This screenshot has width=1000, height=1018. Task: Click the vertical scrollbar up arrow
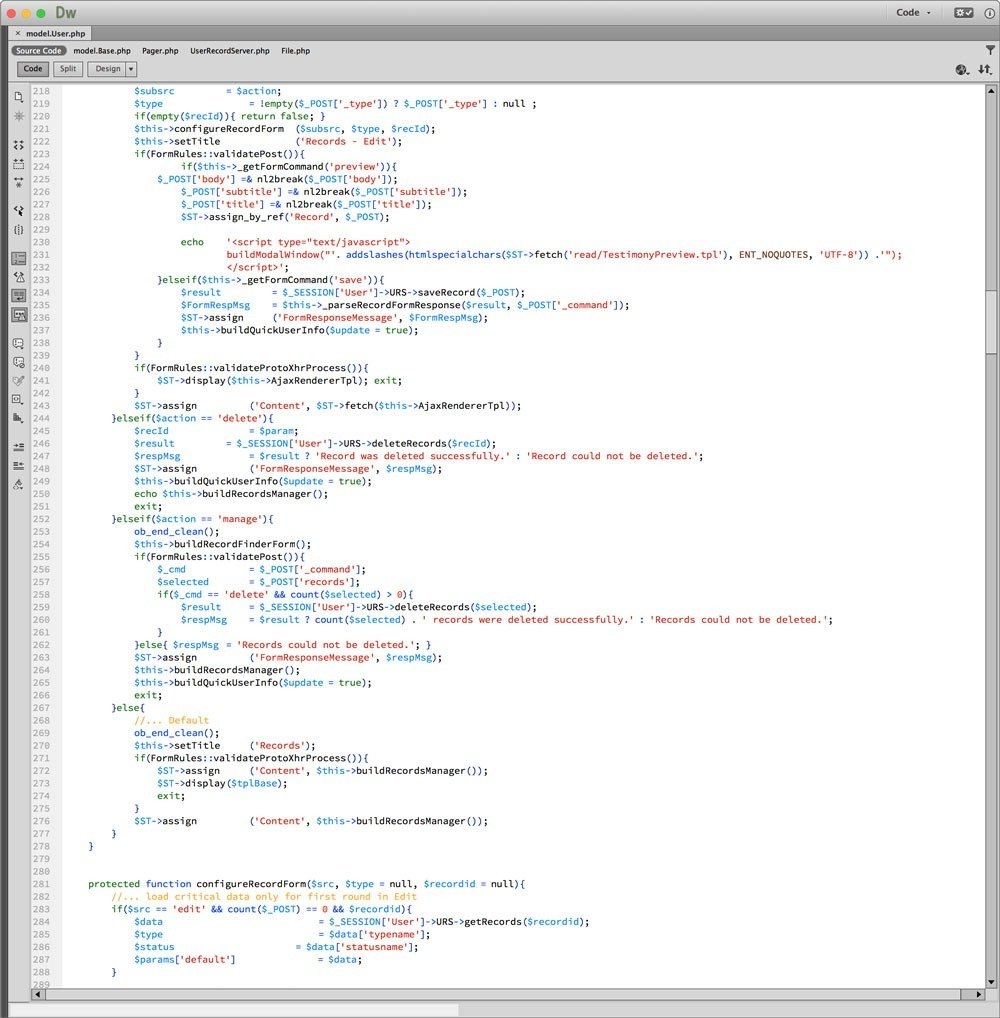pos(991,91)
